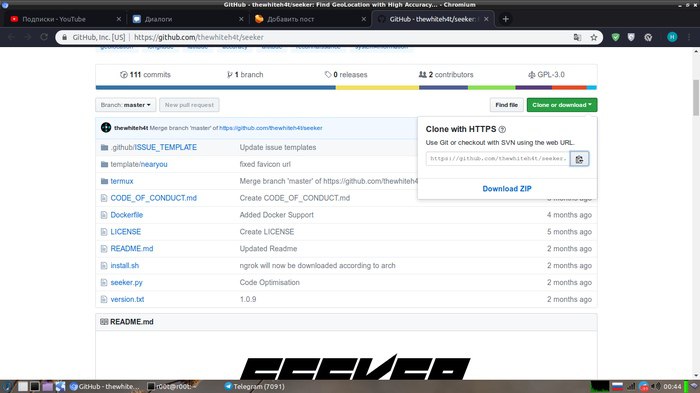Open a new browser tab
700x393 pixels.
505,19
